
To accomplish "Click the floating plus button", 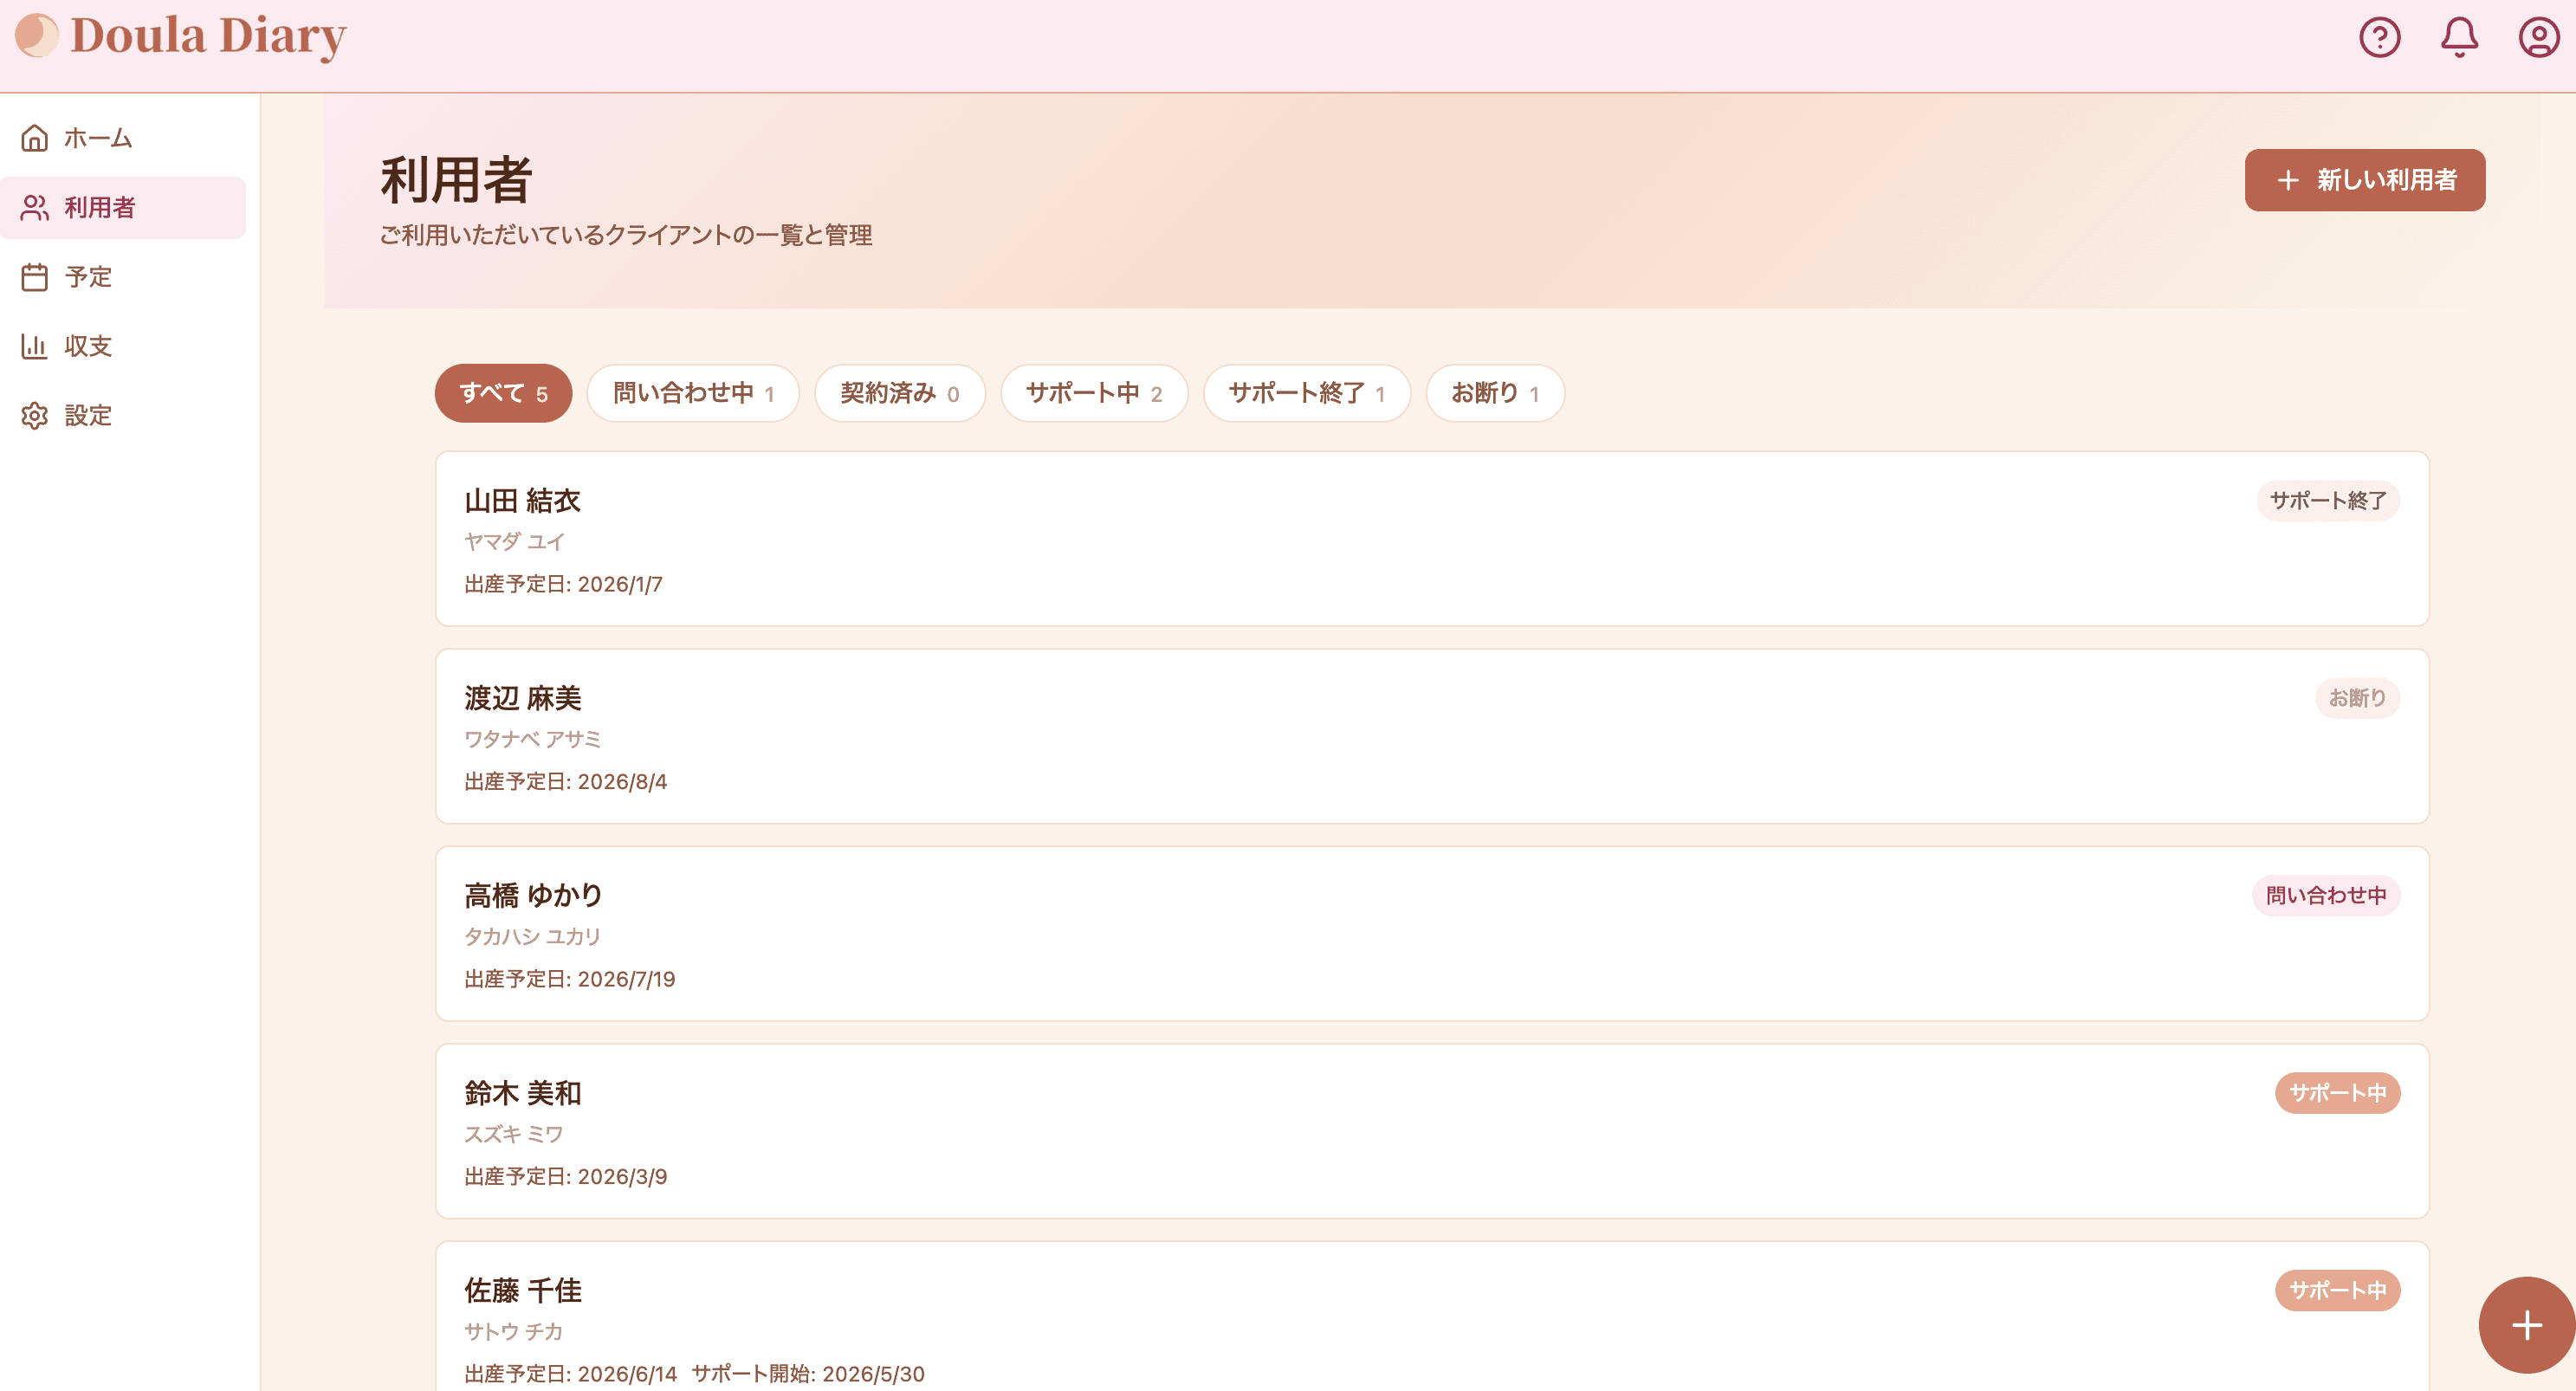I will coord(2526,1325).
